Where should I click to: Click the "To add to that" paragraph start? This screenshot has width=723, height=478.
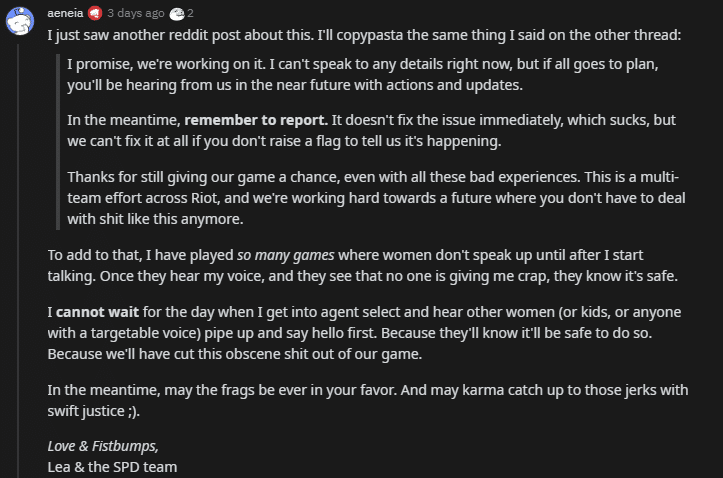[90, 254]
